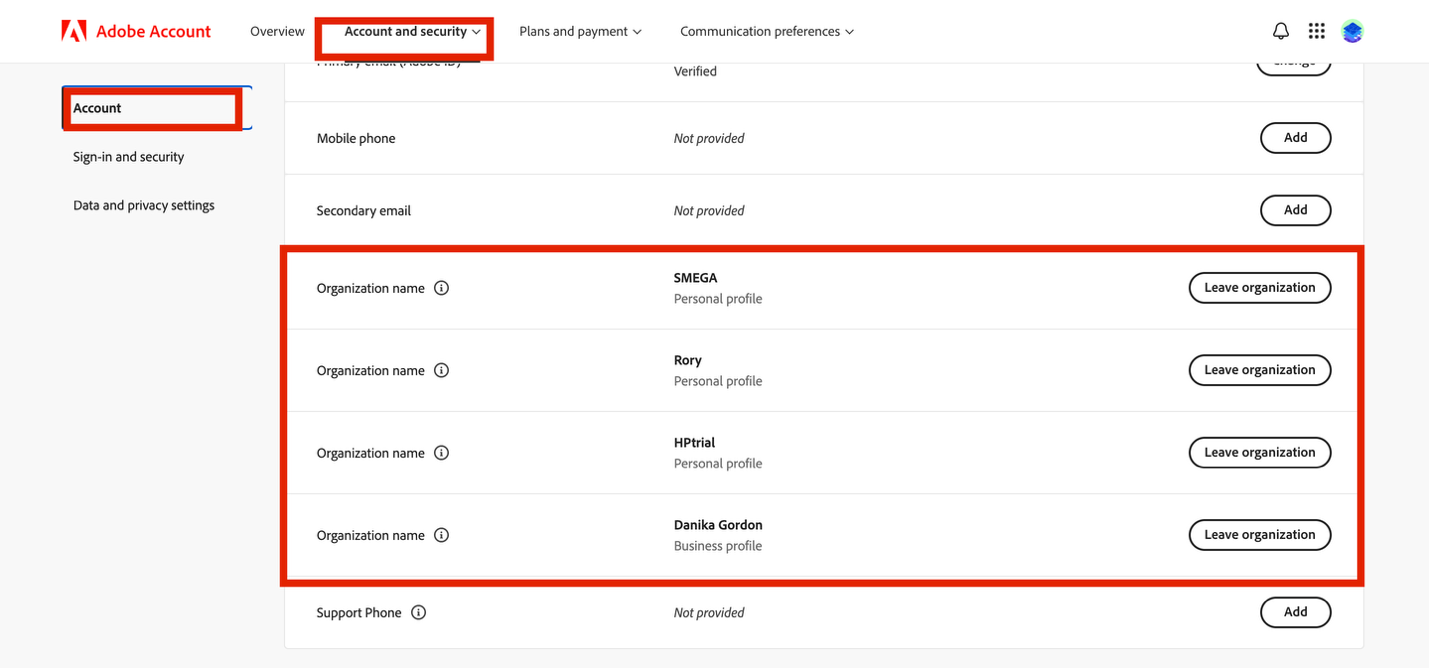Click the Support Phone label

tap(359, 613)
